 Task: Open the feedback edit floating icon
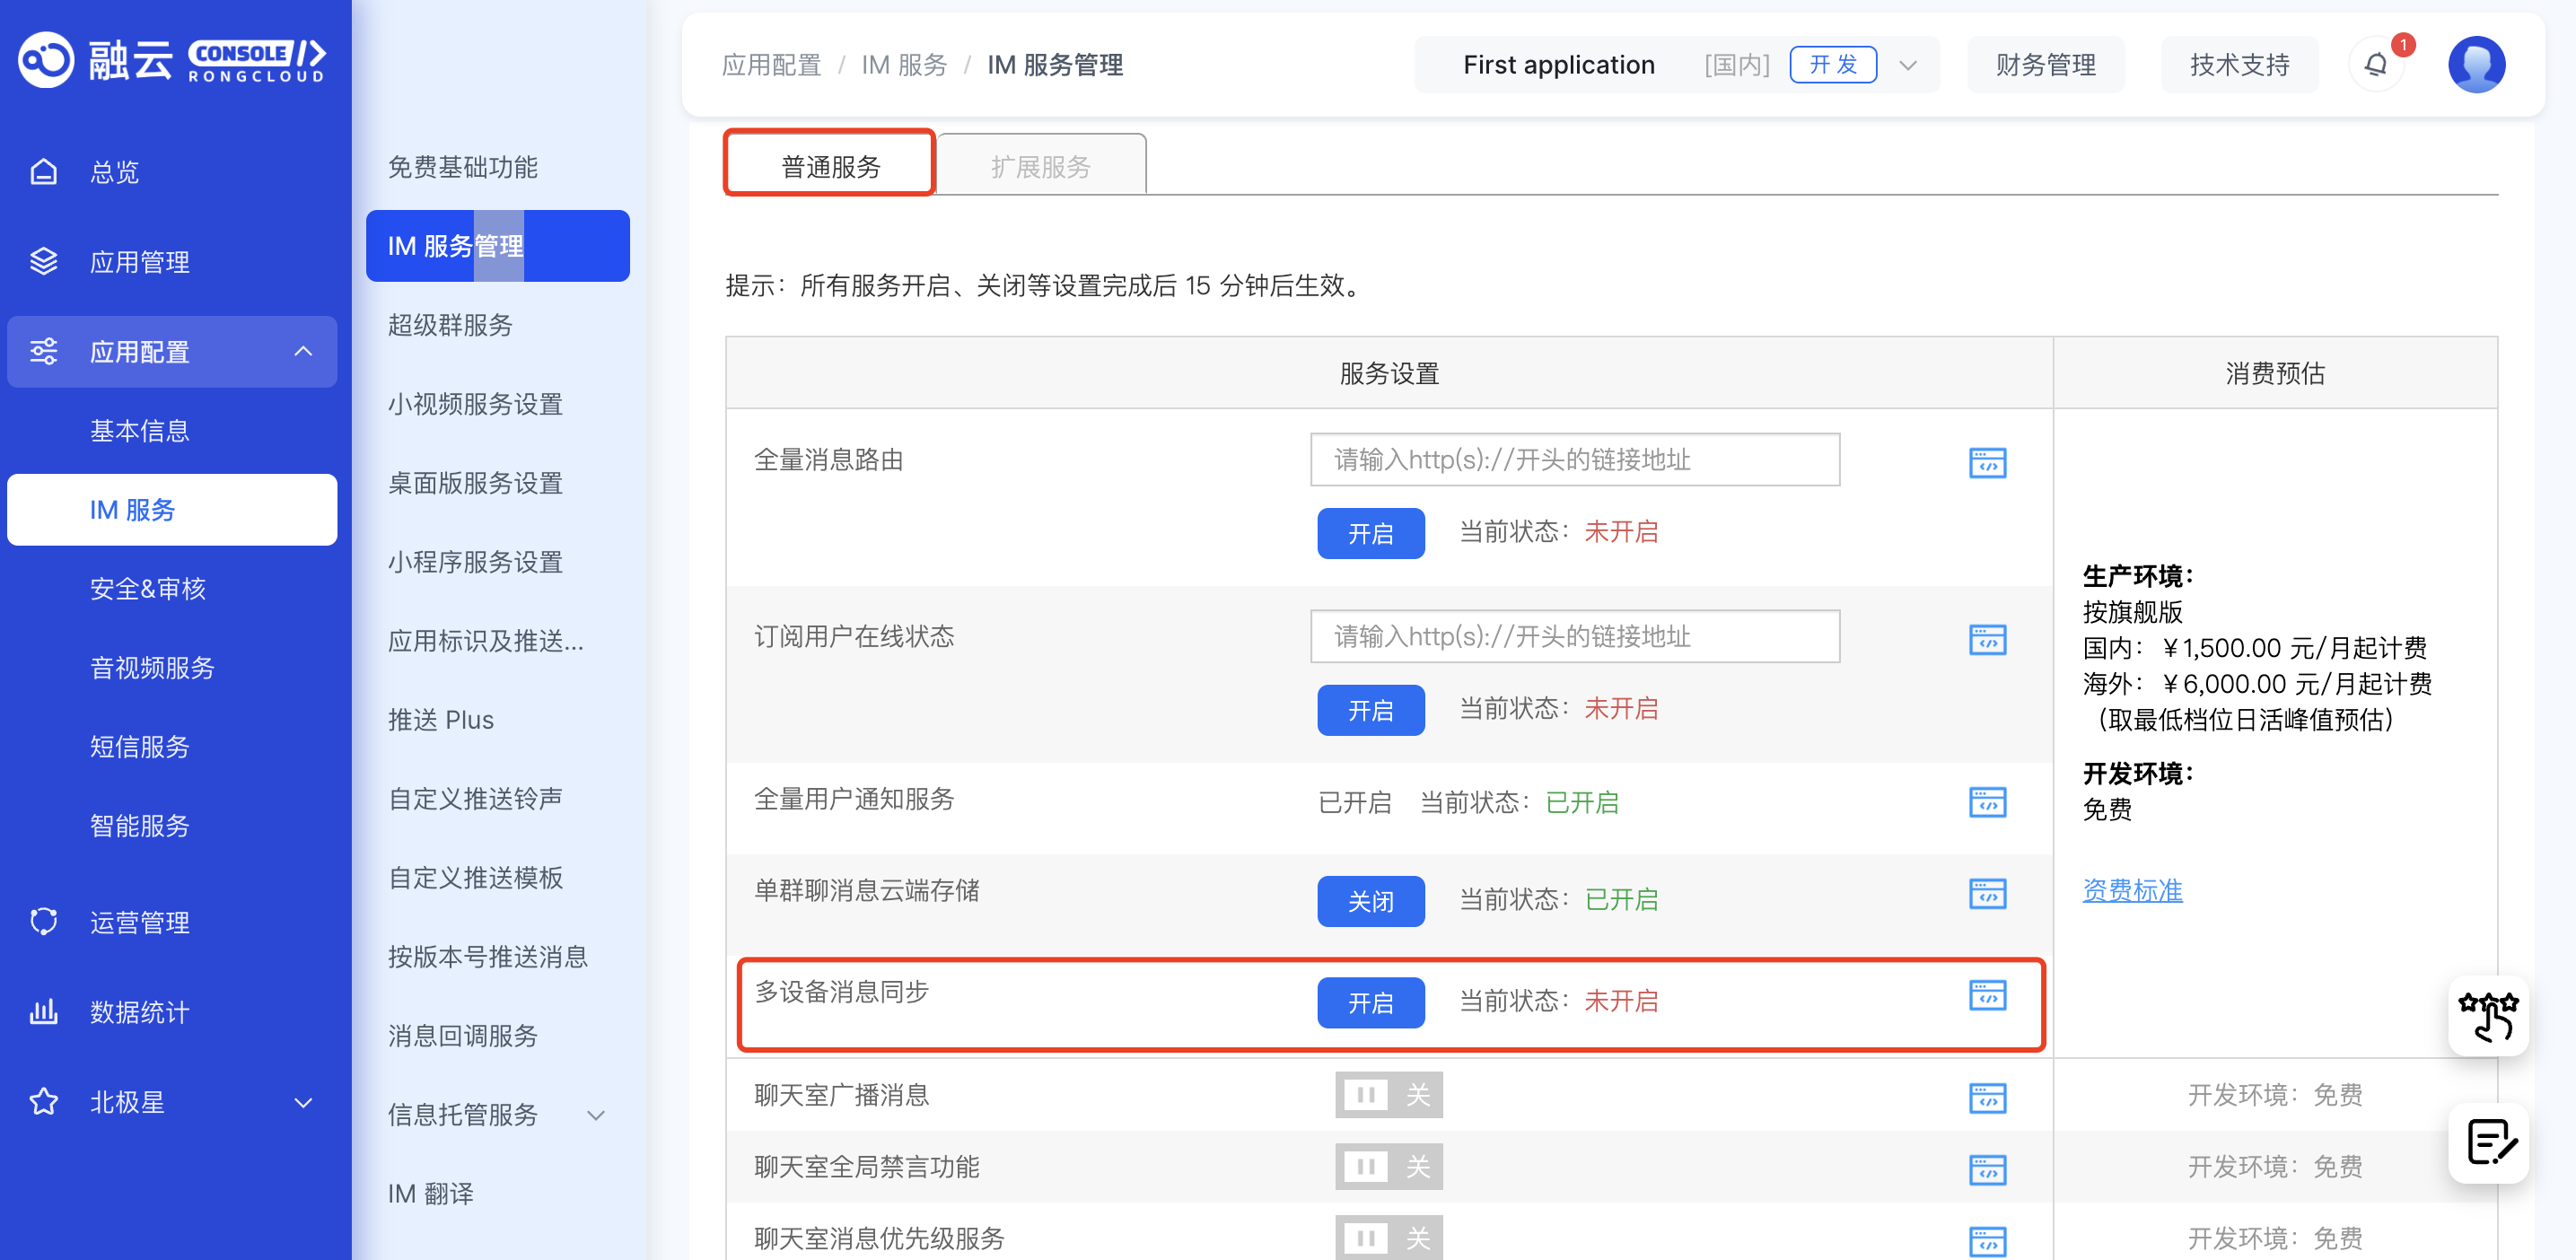(2487, 1142)
